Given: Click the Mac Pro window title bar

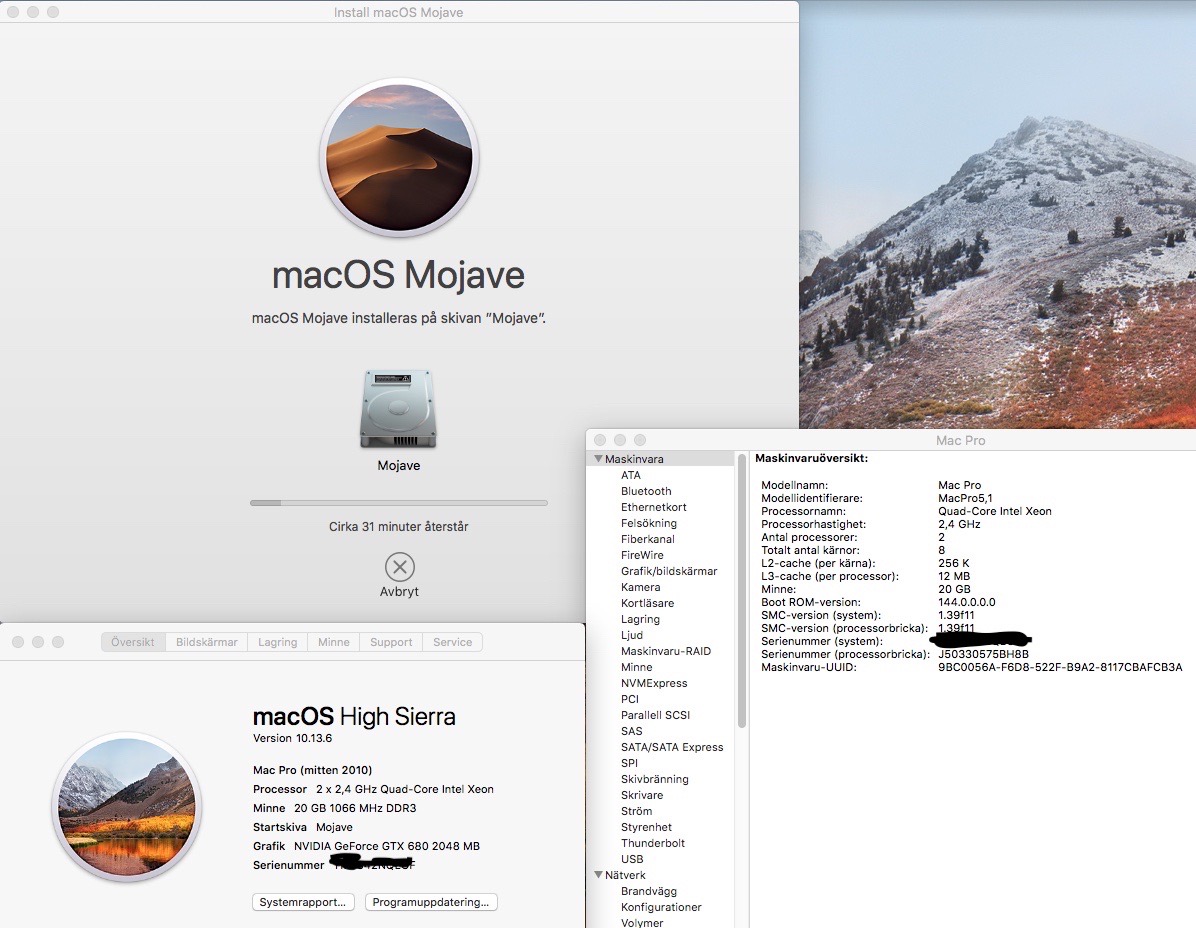Looking at the screenshot, I should point(960,440).
